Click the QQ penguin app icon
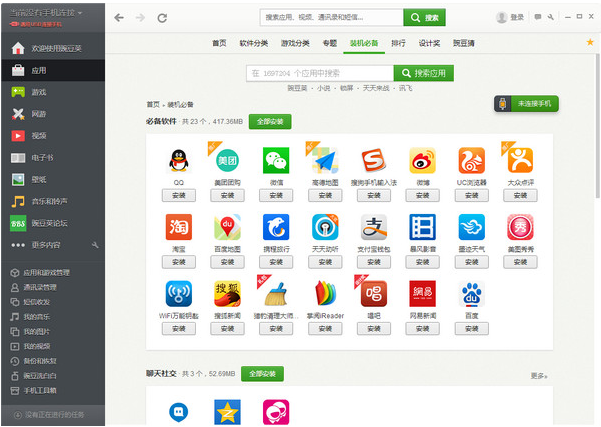This screenshot has height=427, width=601. [179, 160]
